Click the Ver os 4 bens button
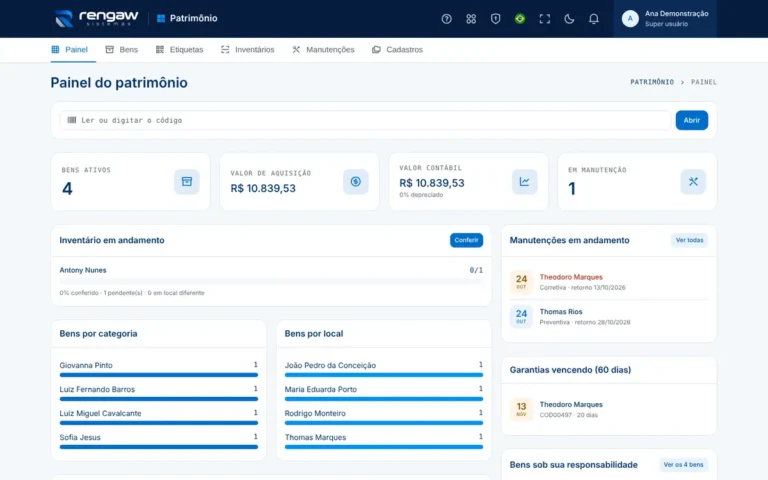Screen dimensions: 768x480 pos(683,464)
